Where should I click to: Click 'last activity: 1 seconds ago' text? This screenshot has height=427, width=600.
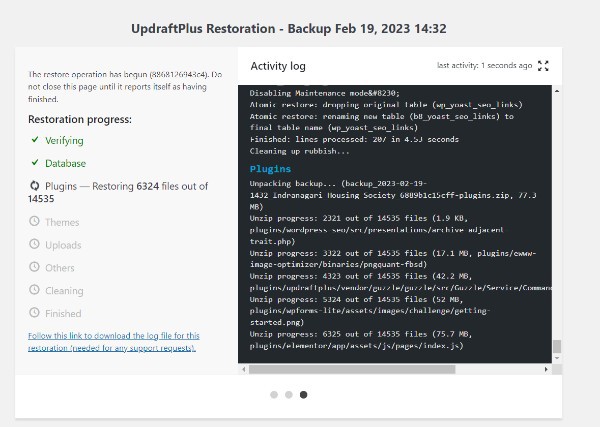click(484, 65)
